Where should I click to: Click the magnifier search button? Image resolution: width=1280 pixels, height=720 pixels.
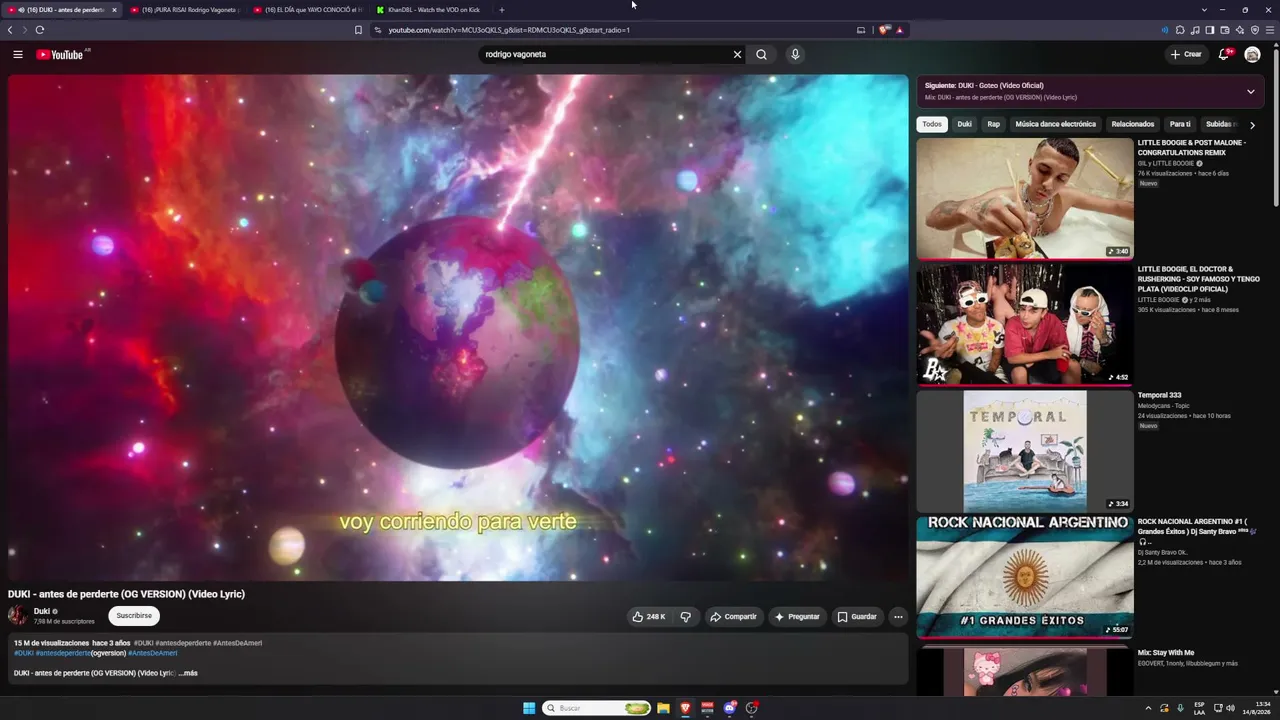tap(762, 55)
